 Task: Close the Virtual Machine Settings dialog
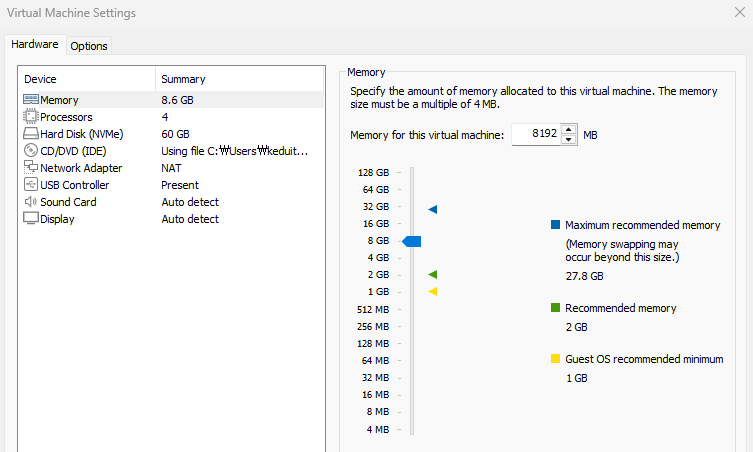click(740, 12)
